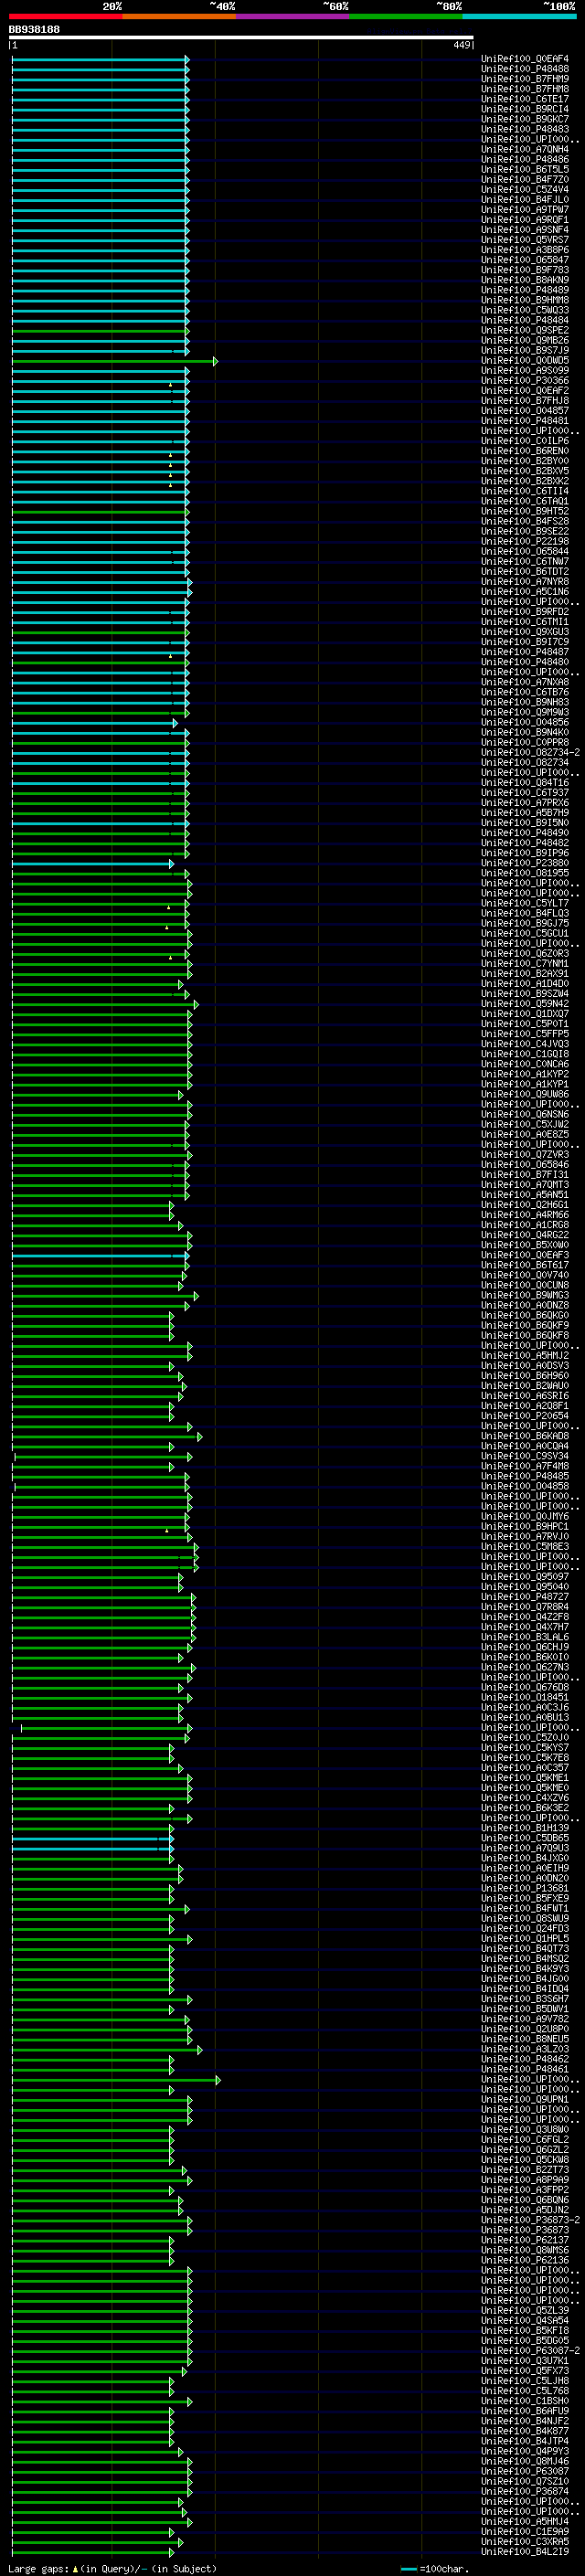Select the UniRef100_P48490 label
This screenshot has width=585, height=2576.
tap(525, 833)
